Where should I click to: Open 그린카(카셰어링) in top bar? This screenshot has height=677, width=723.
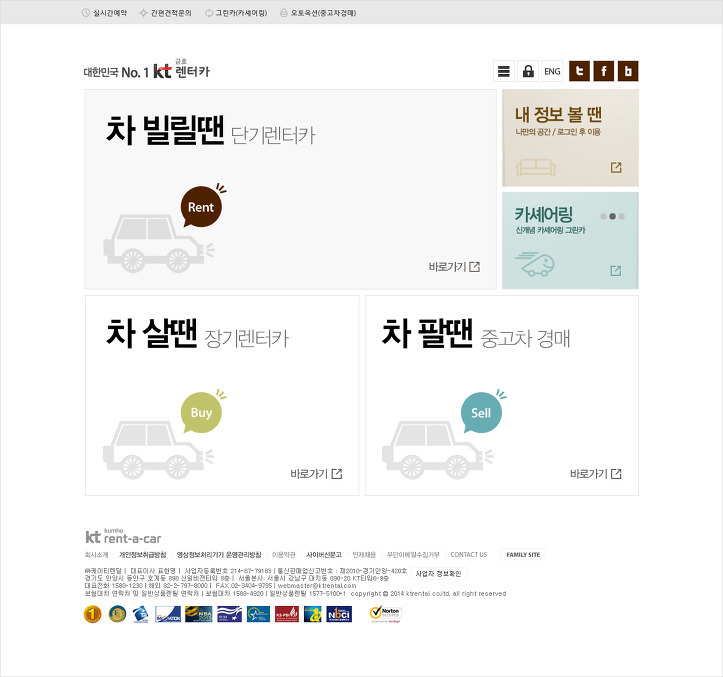click(x=236, y=13)
